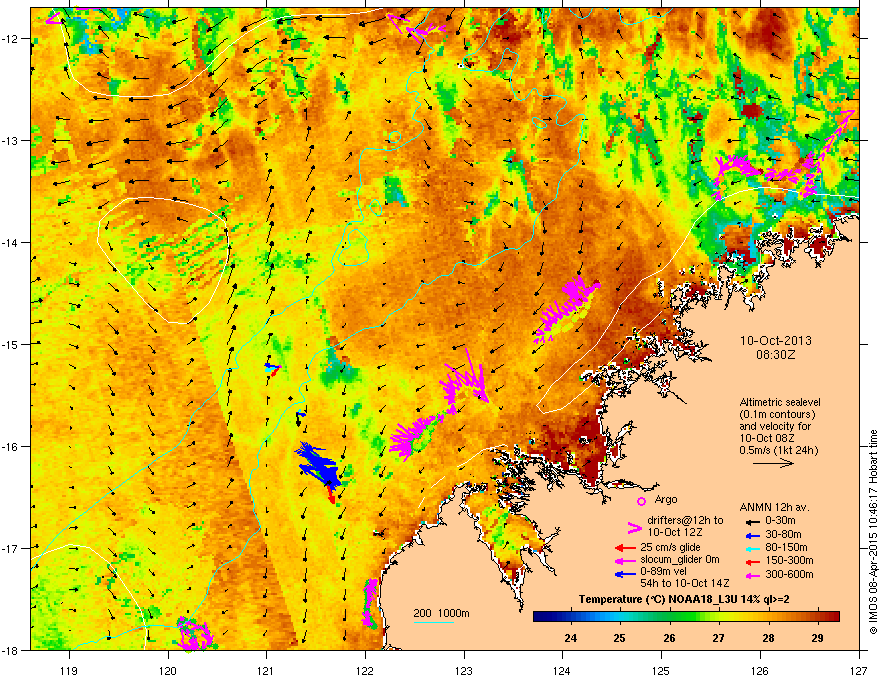Viewport: 880px width, 680px height.
Task: Click the 150-300m depth label
Action: pyautogui.click(x=789, y=560)
